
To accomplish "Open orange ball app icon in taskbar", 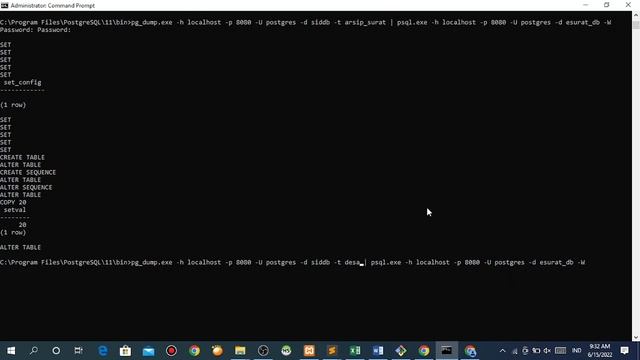I will (x=217, y=351).
